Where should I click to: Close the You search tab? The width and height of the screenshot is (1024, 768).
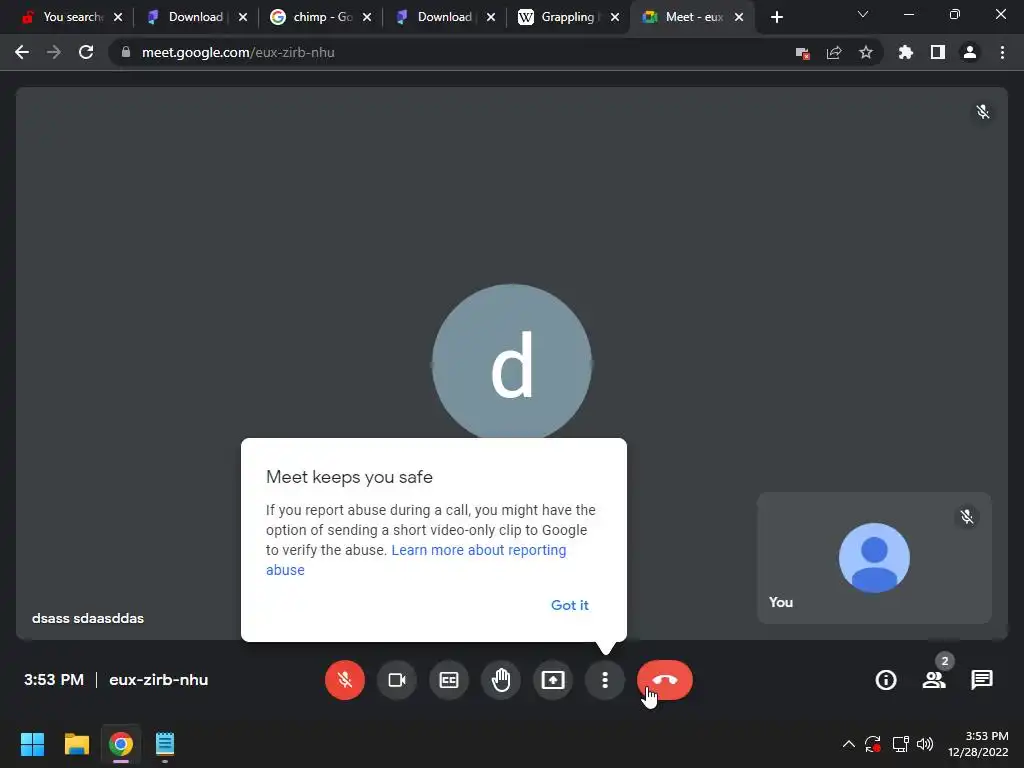point(118,17)
